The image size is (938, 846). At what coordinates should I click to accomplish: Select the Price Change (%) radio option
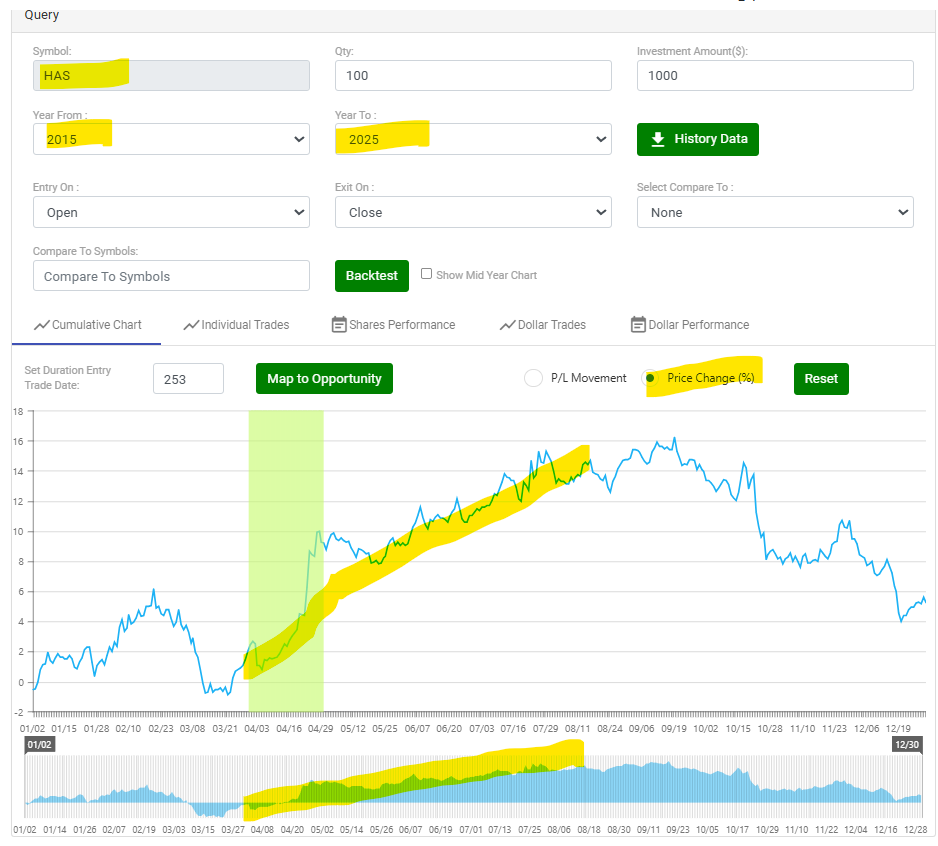click(650, 378)
